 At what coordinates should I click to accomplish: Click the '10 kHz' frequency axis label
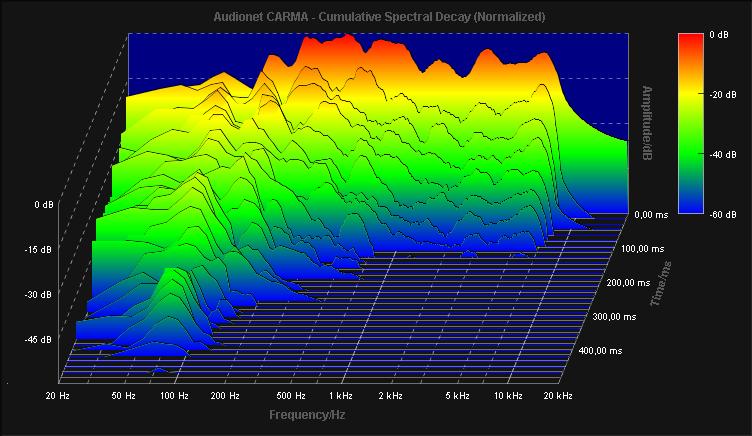click(x=508, y=396)
